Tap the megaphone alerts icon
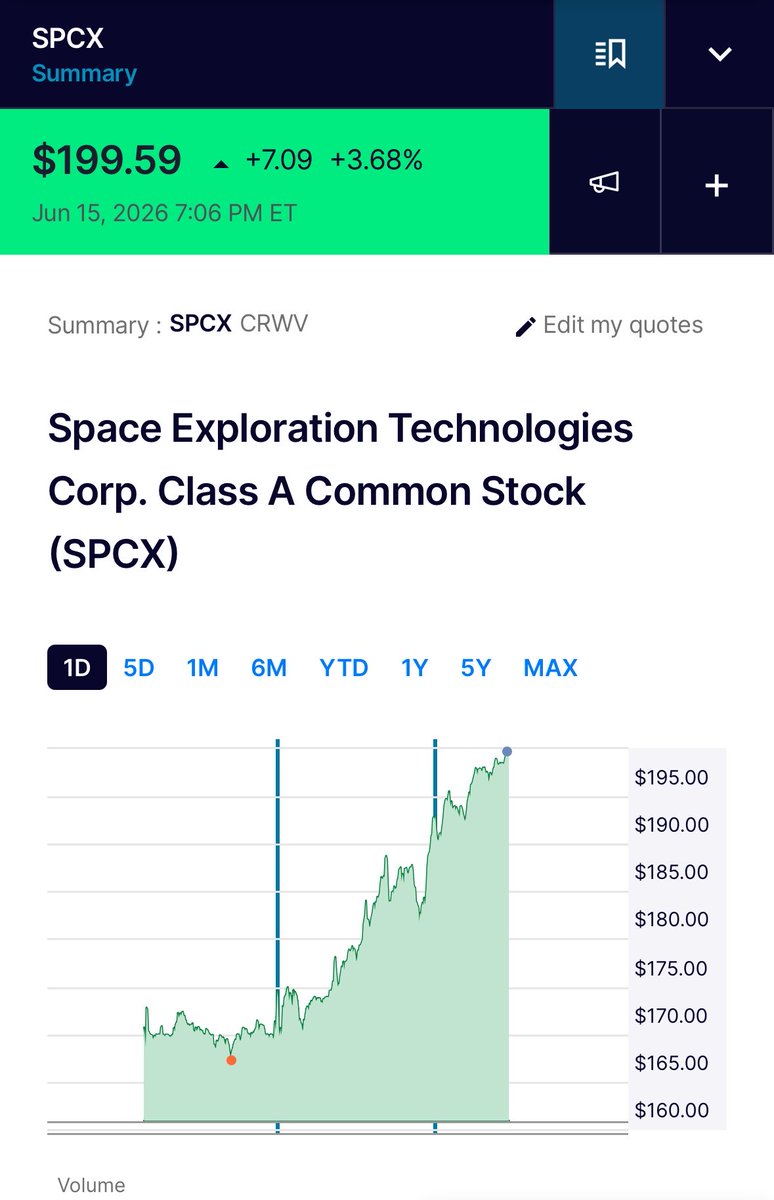 click(x=604, y=182)
